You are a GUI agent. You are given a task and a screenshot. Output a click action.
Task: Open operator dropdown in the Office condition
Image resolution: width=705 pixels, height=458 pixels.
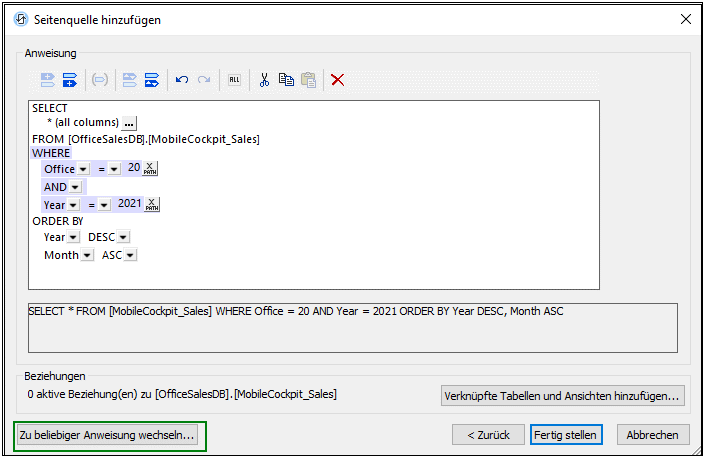(114, 169)
